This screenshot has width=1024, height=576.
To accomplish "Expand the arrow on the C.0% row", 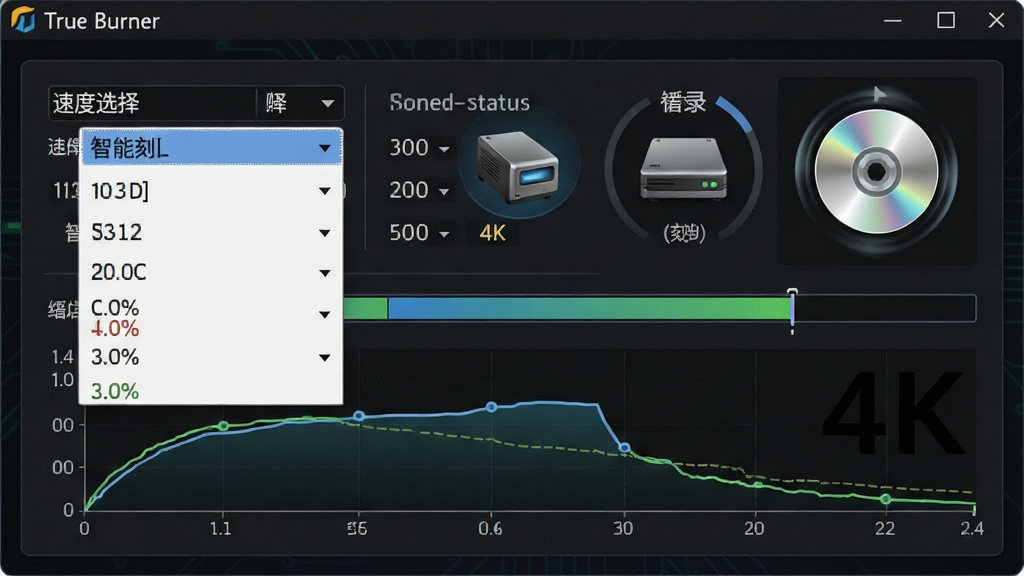I will [x=325, y=314].
